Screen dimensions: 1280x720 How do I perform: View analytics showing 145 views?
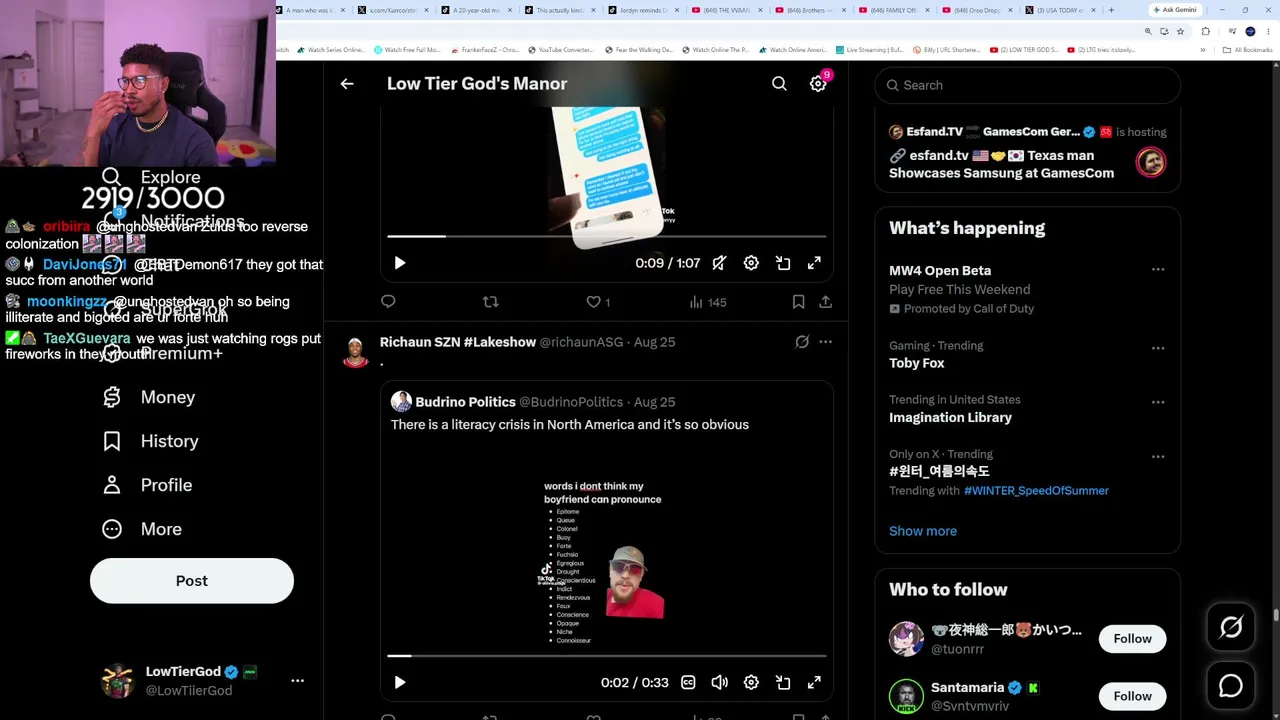[708, 302]
